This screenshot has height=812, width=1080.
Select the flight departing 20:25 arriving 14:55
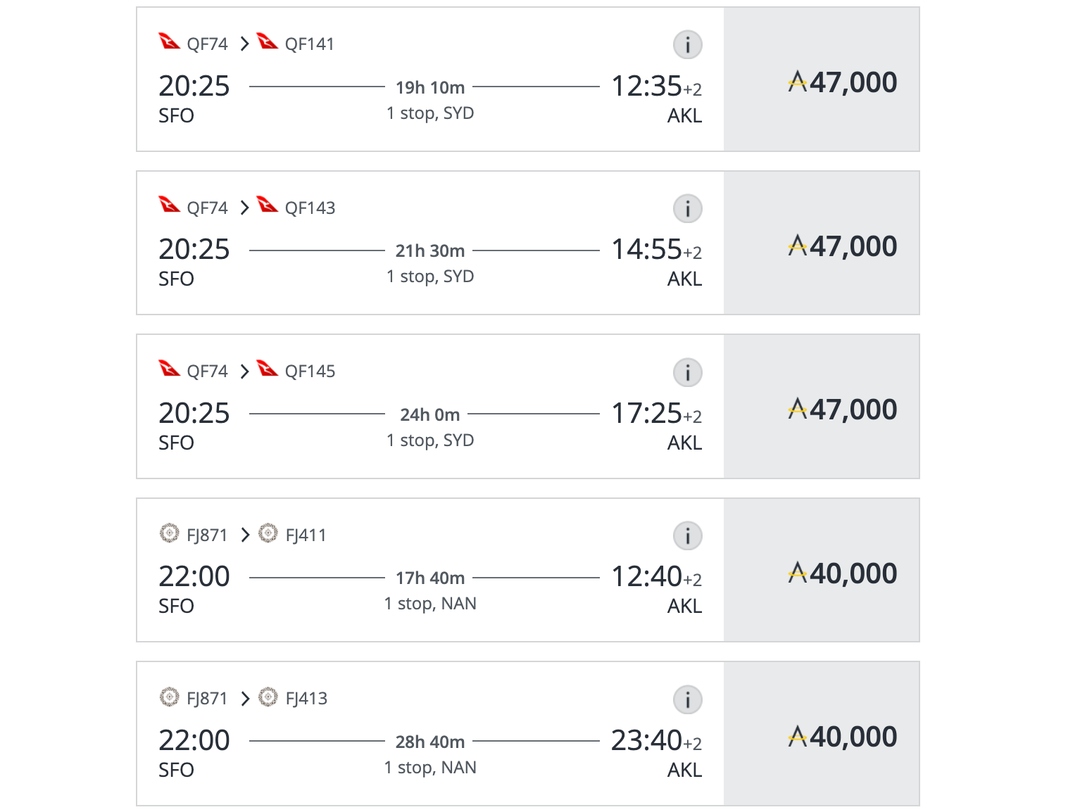tap(430, 243)
